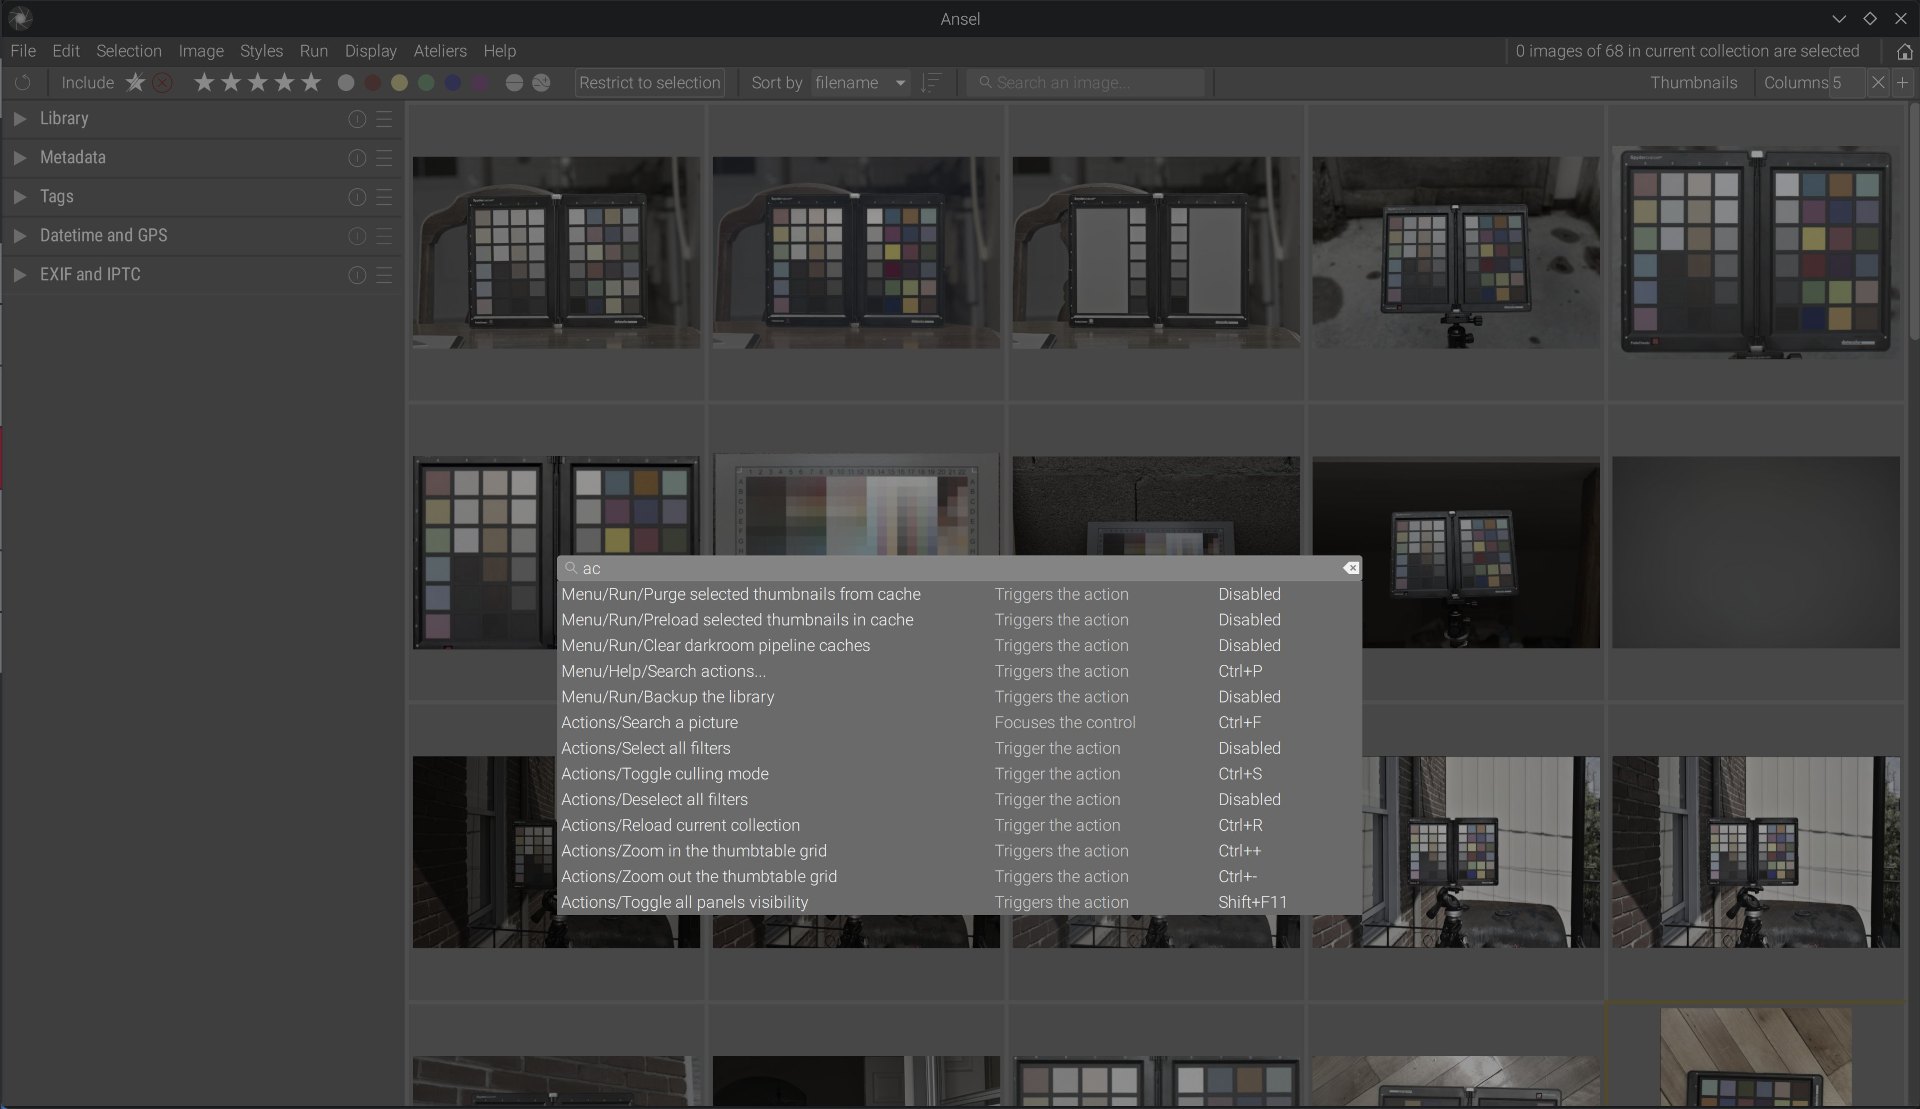The image size is (1920, 1109).
Task: Toggle the edited images filter icon
Action: pos(541,83)
